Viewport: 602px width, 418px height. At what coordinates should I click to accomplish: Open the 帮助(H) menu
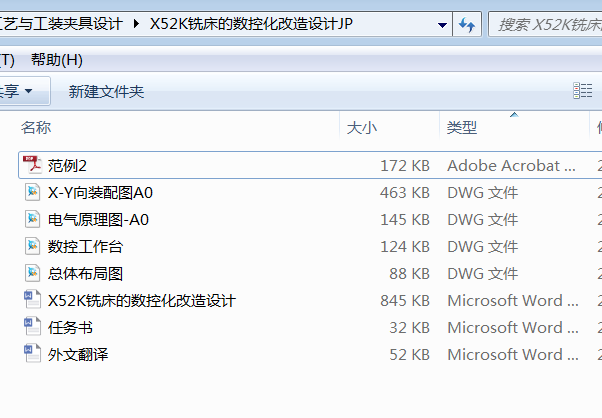point(57,59)
